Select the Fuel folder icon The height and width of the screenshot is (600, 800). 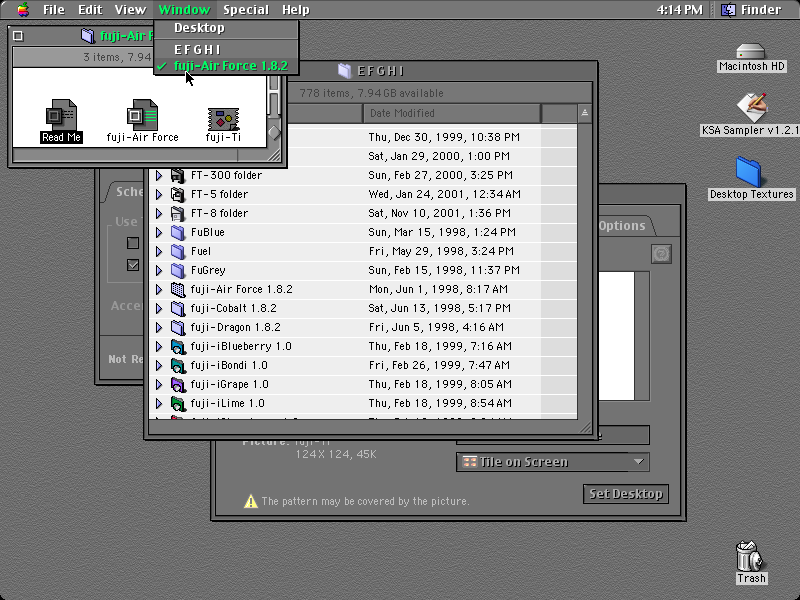click(x=178, y=252)
